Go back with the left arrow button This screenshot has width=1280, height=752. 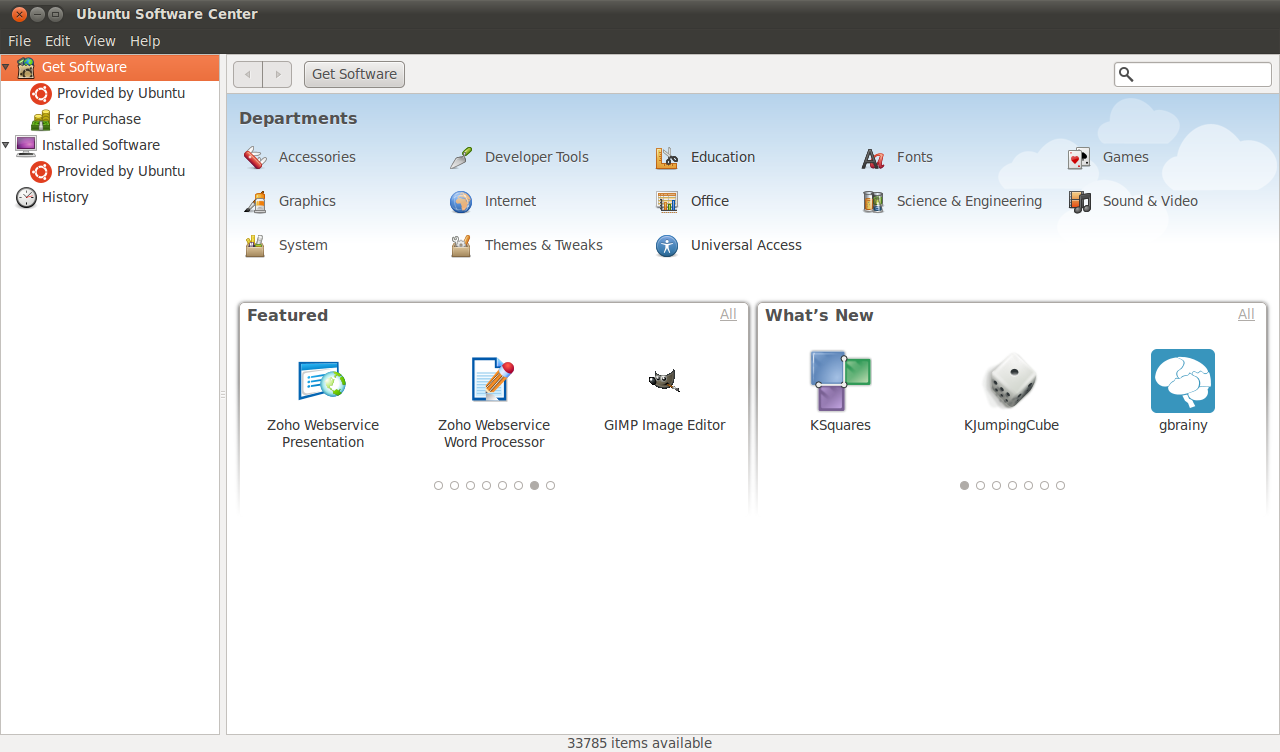248,74
